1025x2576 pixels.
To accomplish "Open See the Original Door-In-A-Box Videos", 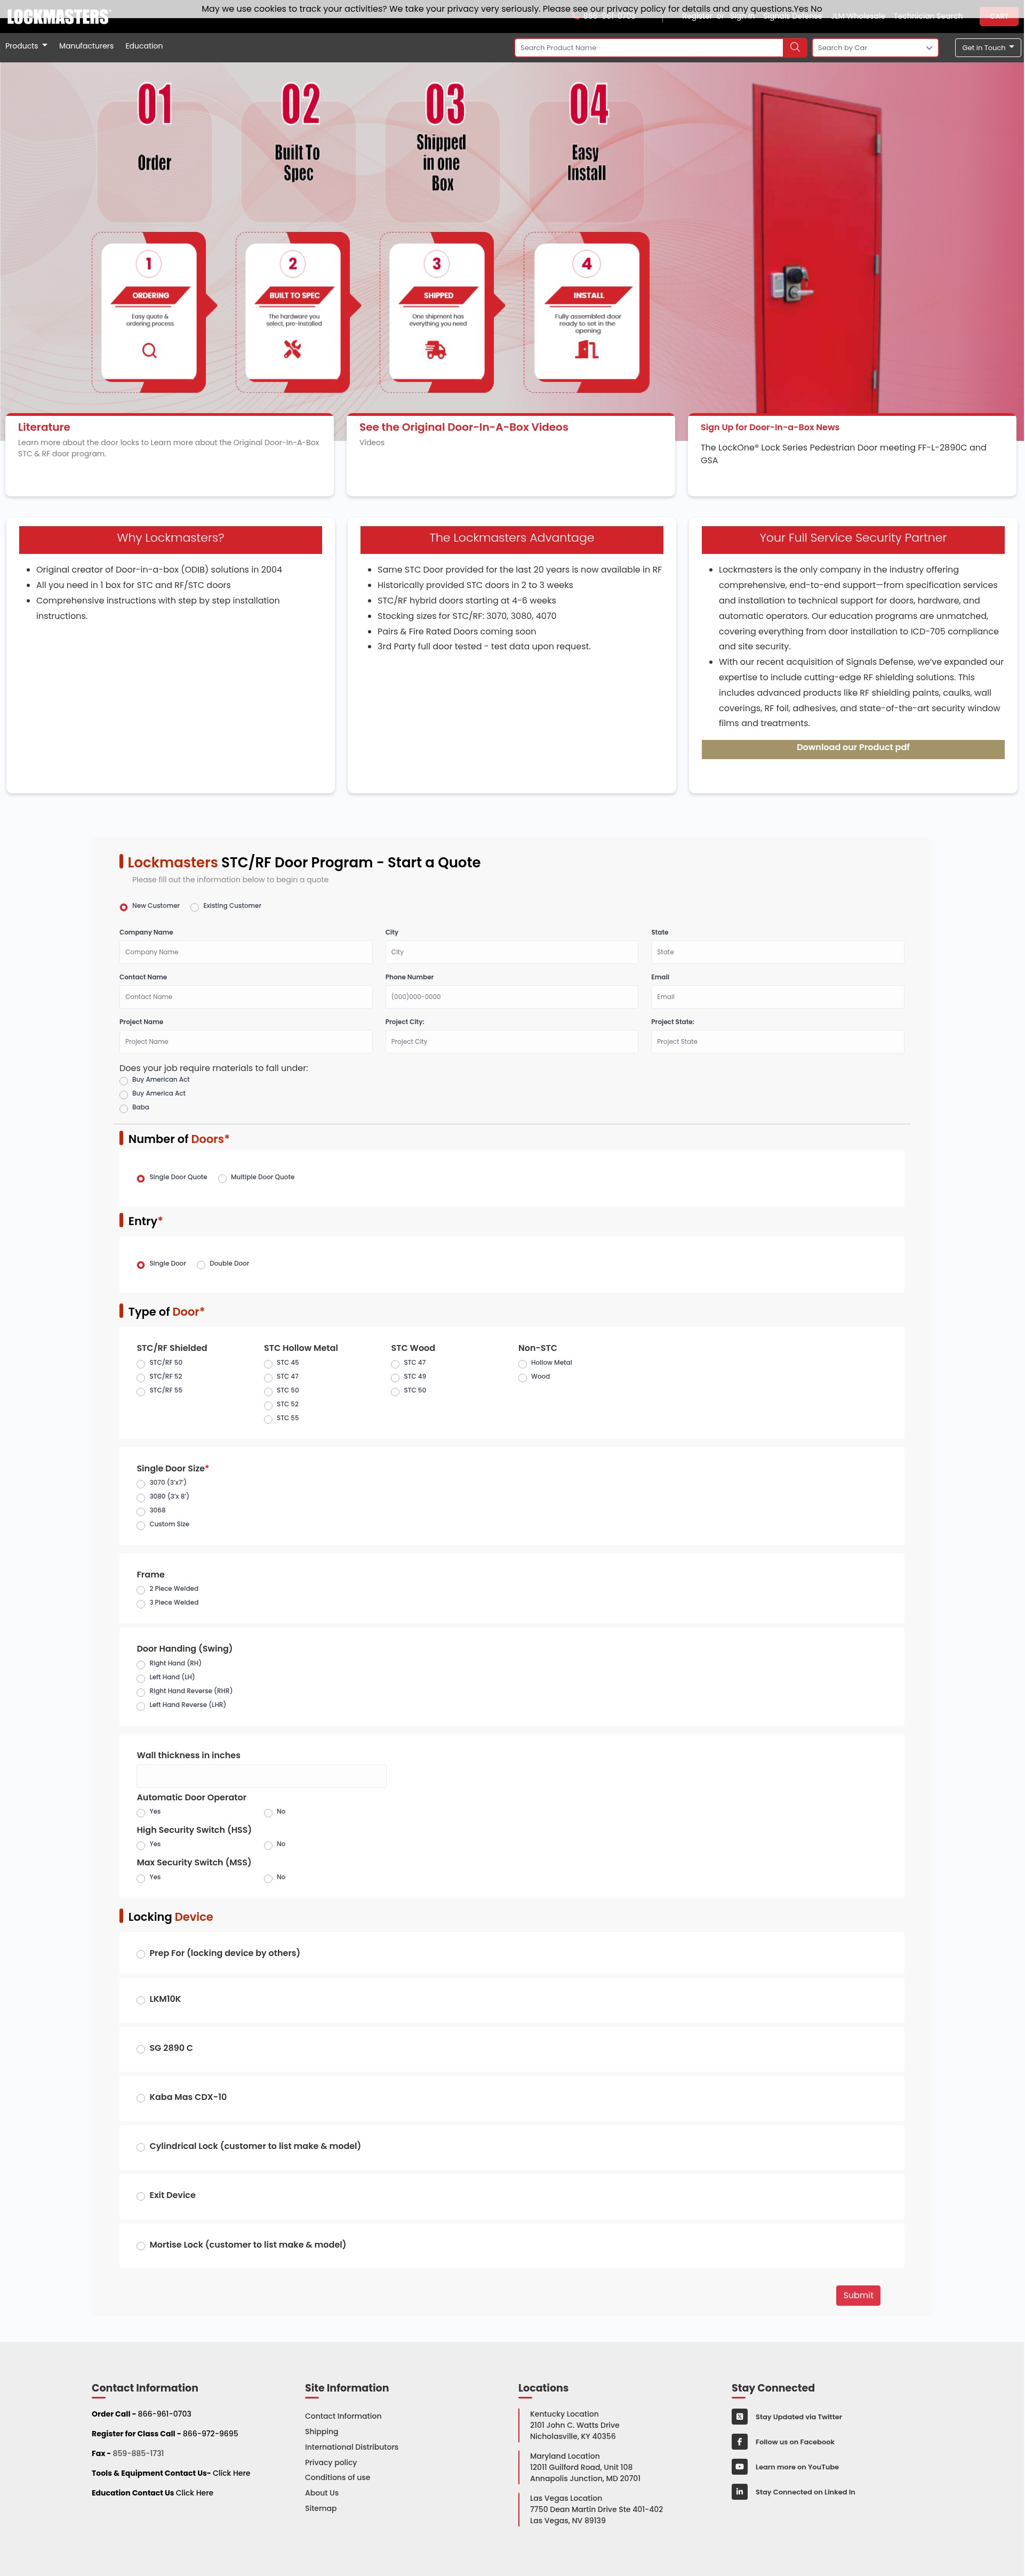I will tap(463, 427).
